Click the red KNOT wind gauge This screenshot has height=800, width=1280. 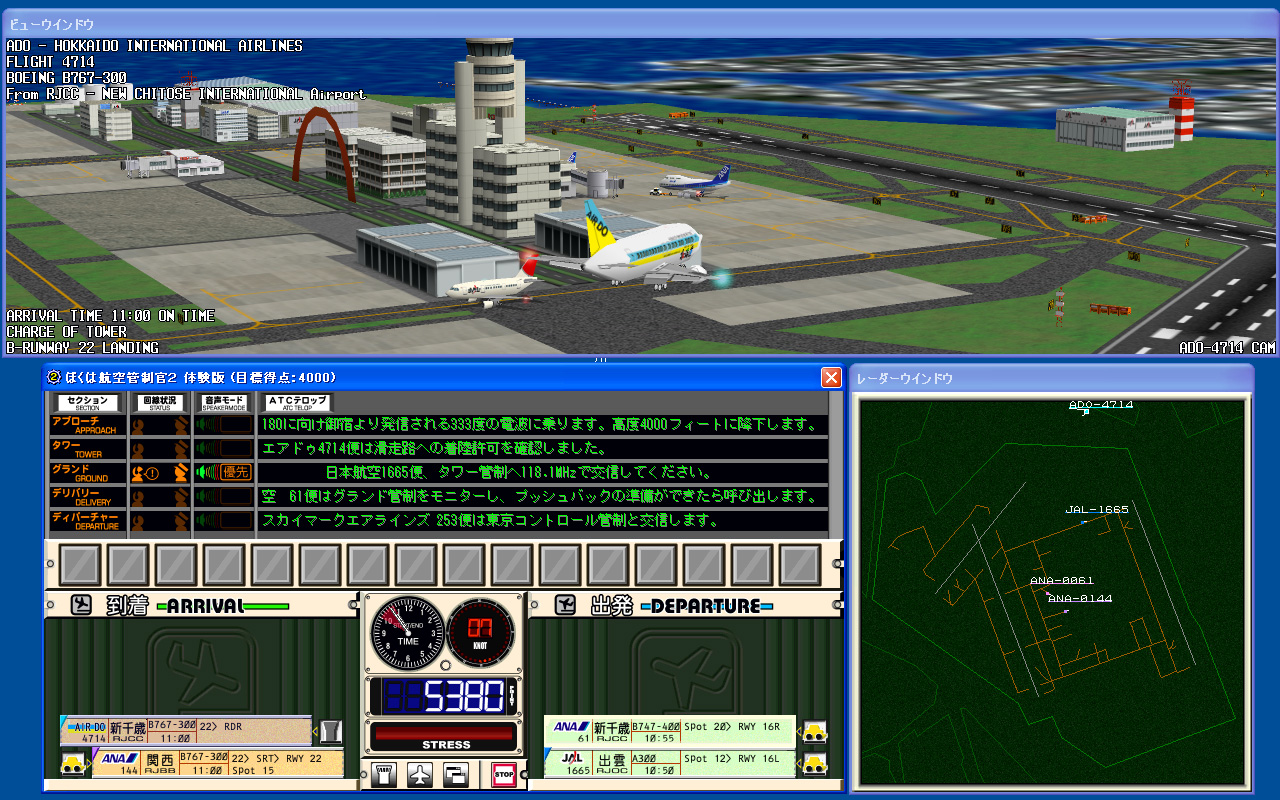point(481,632)
